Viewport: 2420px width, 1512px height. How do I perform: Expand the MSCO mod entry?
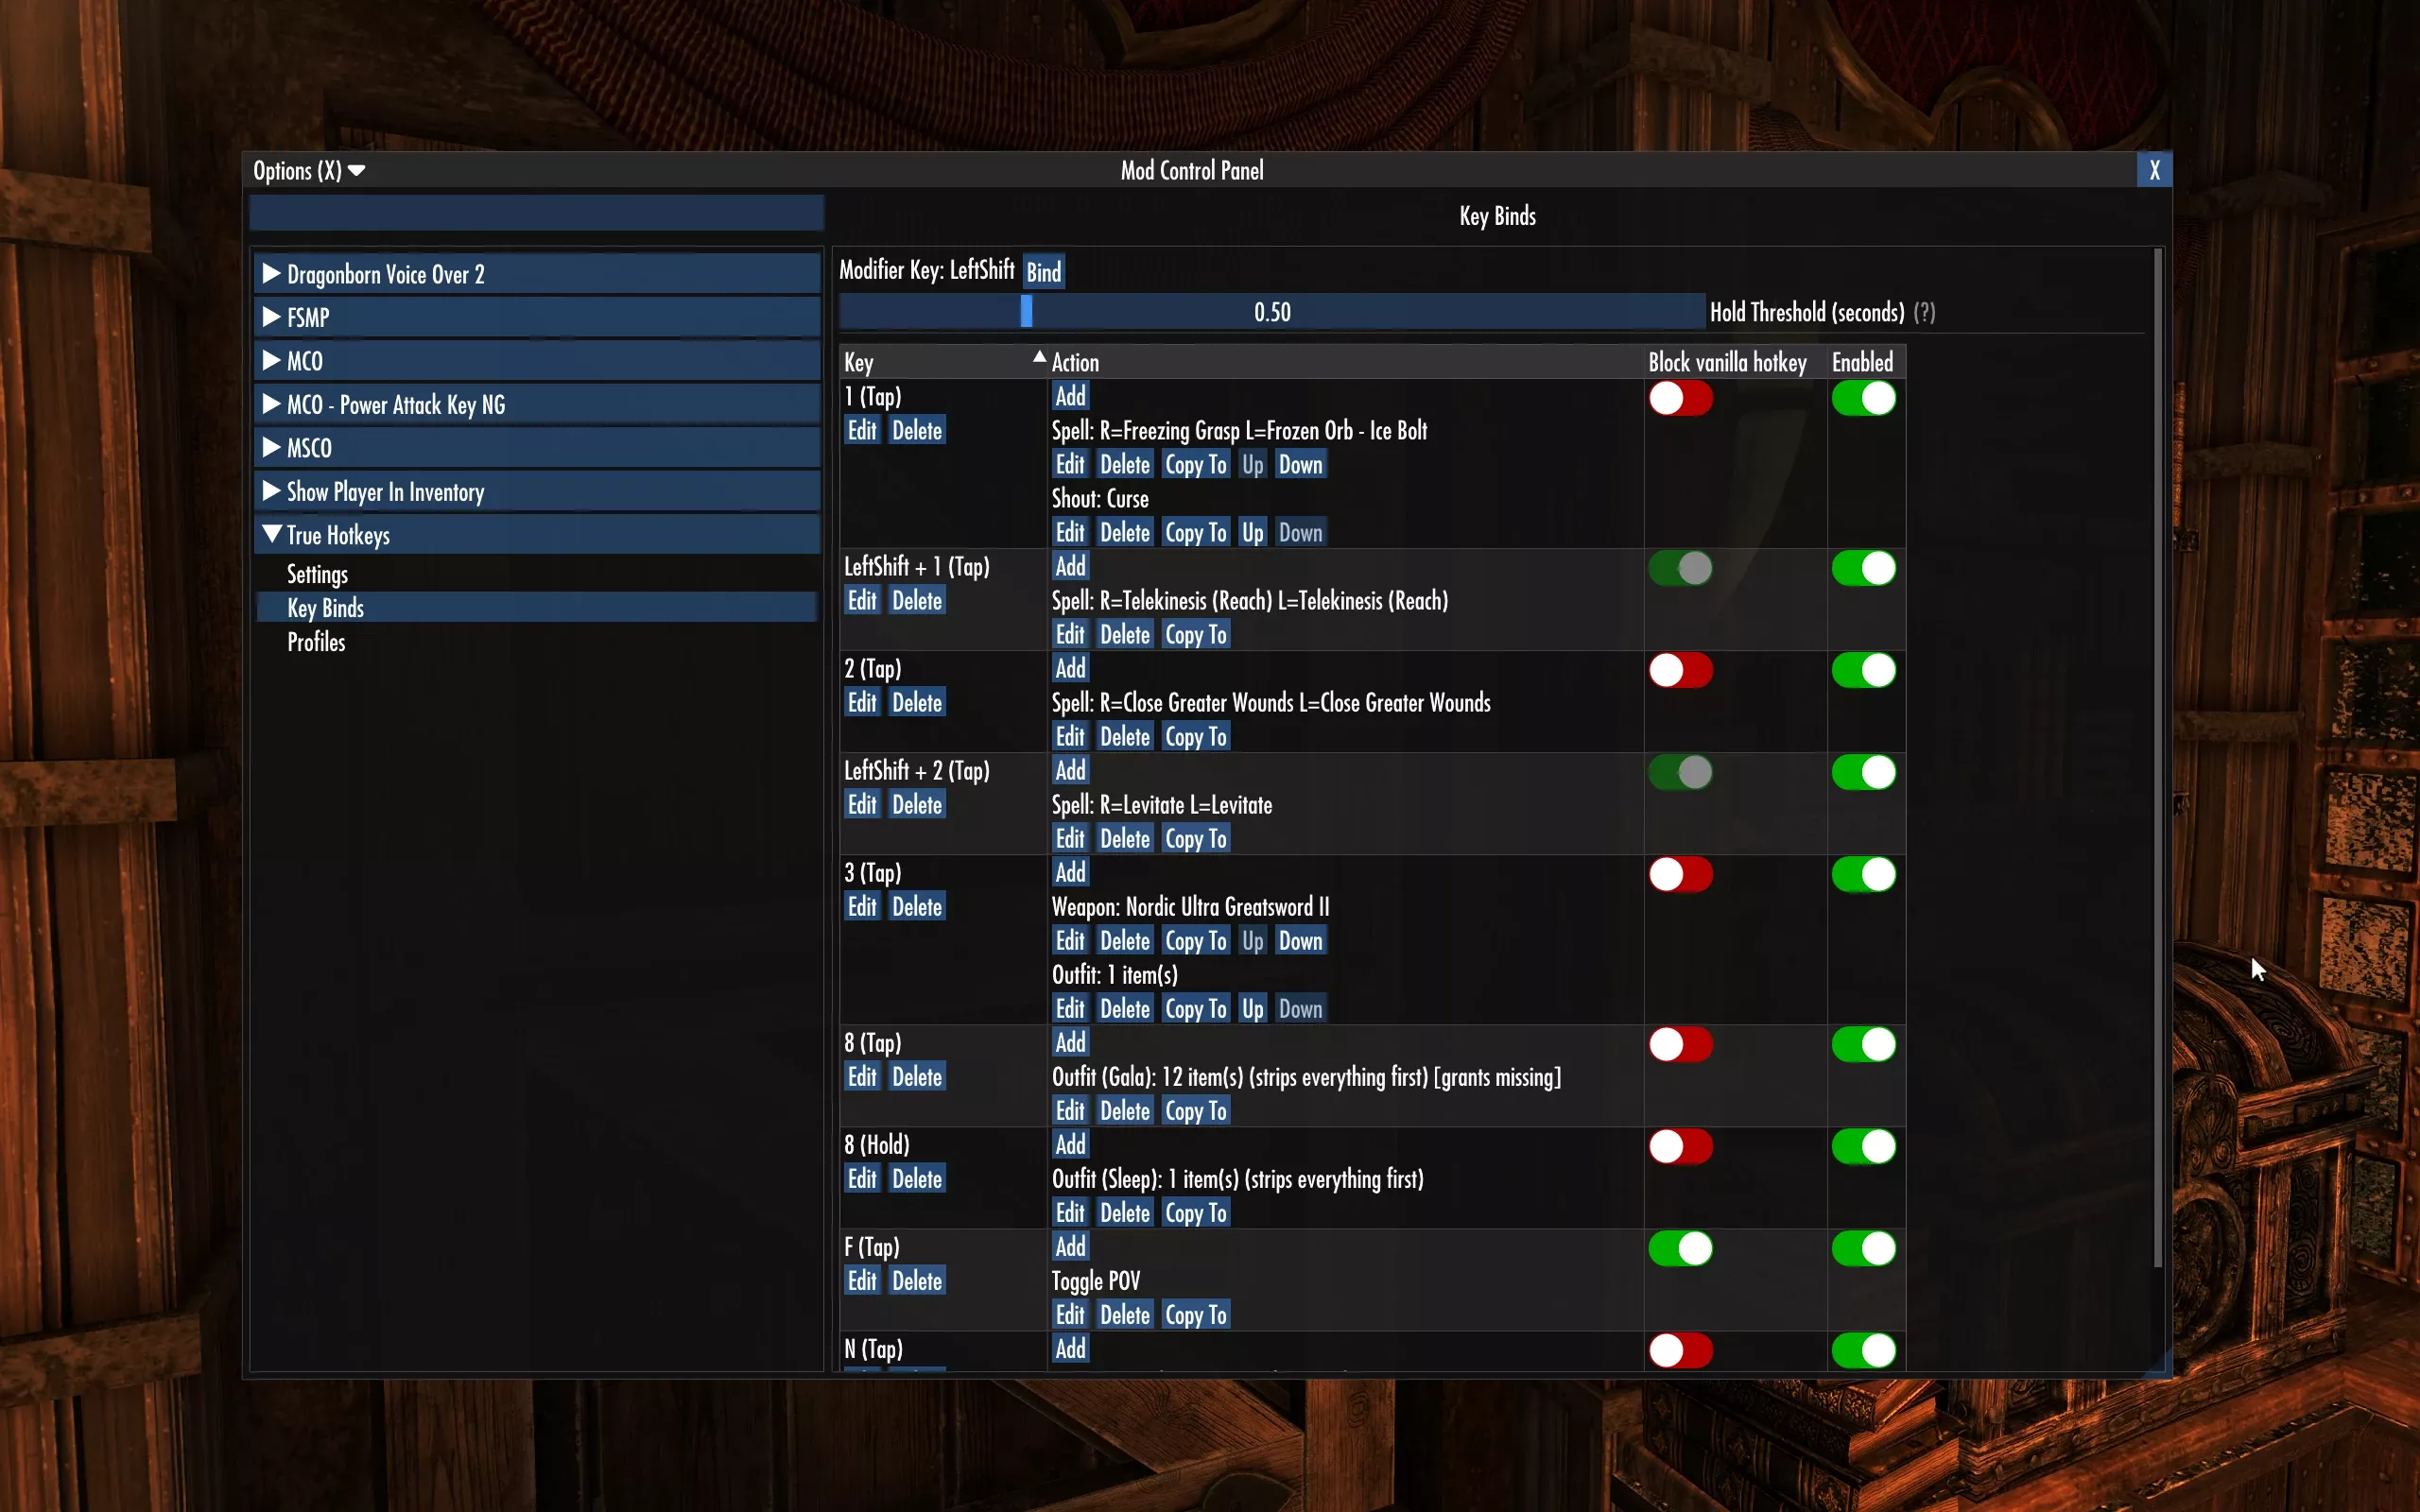(x=538, y=448)
